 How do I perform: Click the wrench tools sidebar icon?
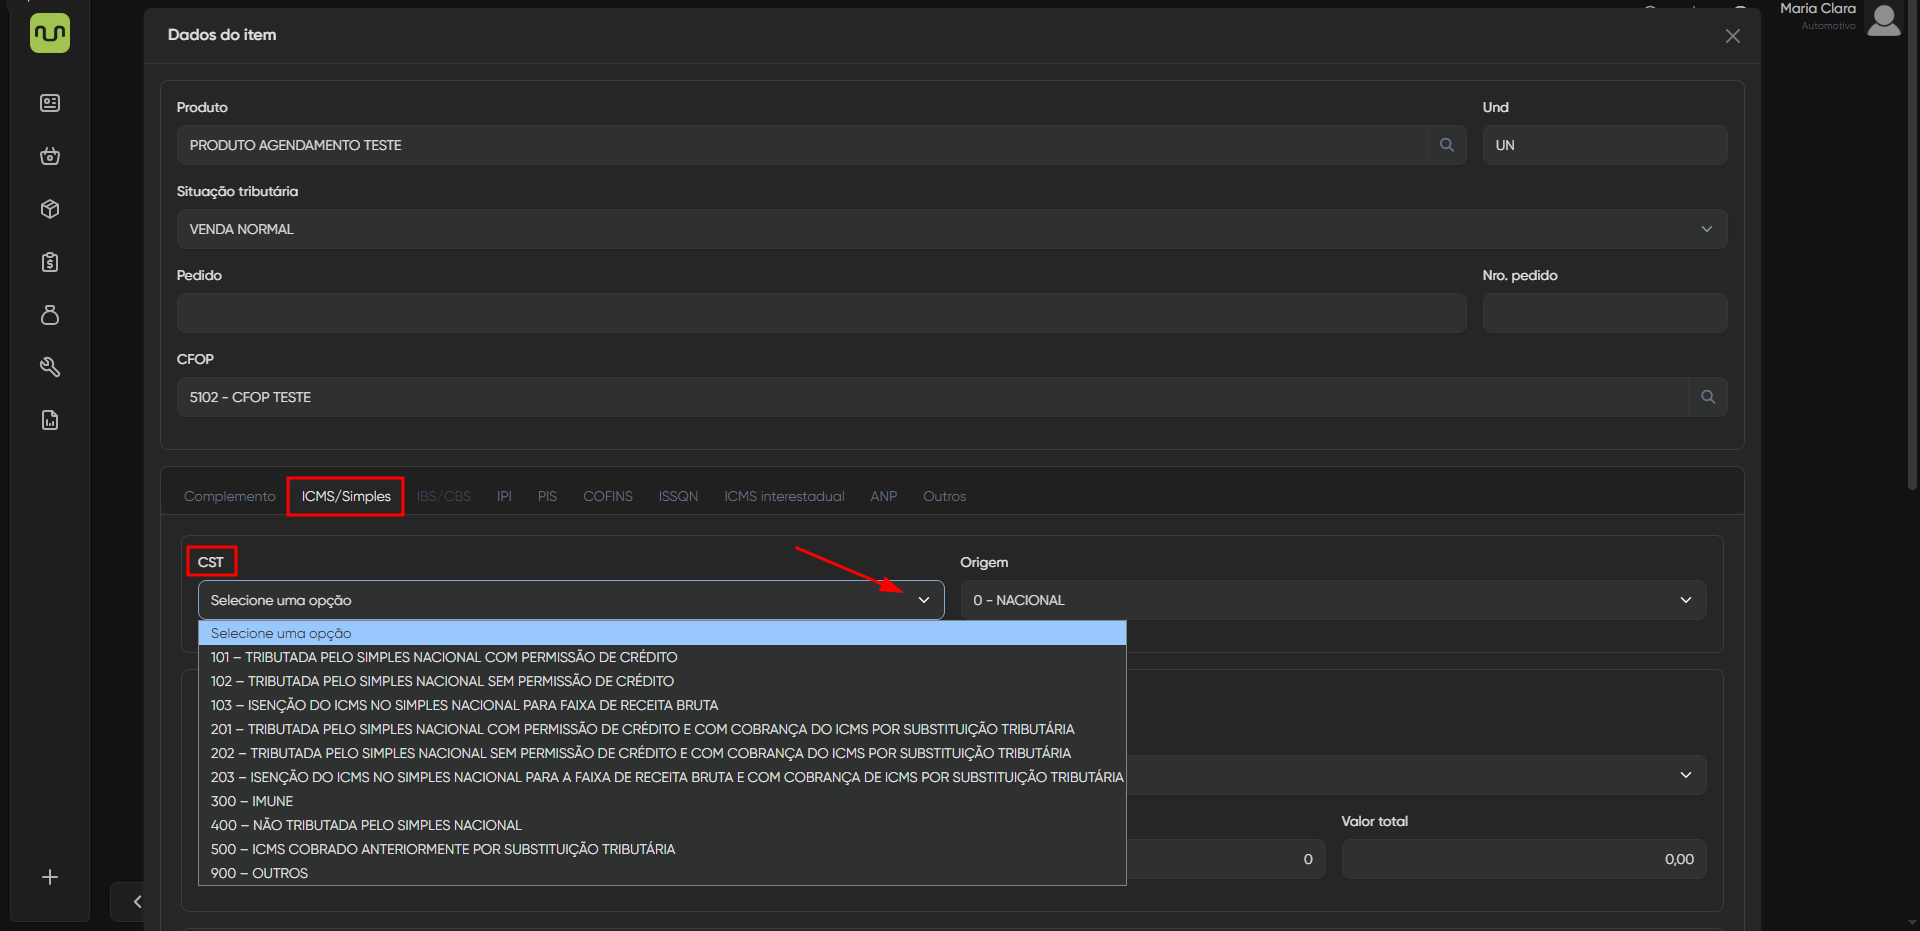click(50, 367)
